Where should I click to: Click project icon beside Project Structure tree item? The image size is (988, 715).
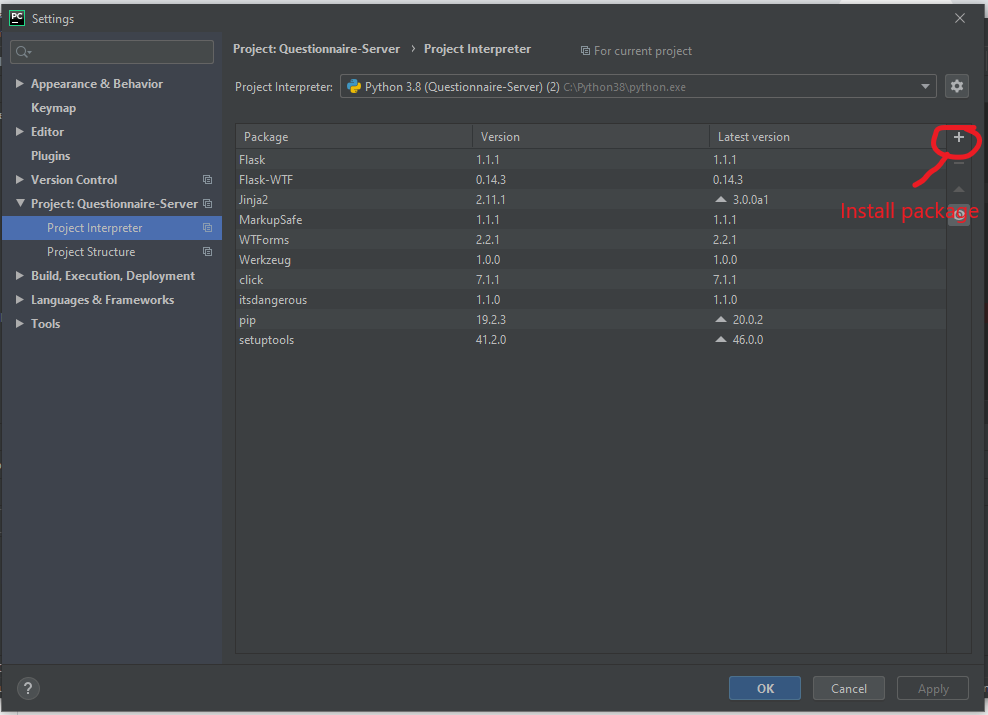point(207,251)
